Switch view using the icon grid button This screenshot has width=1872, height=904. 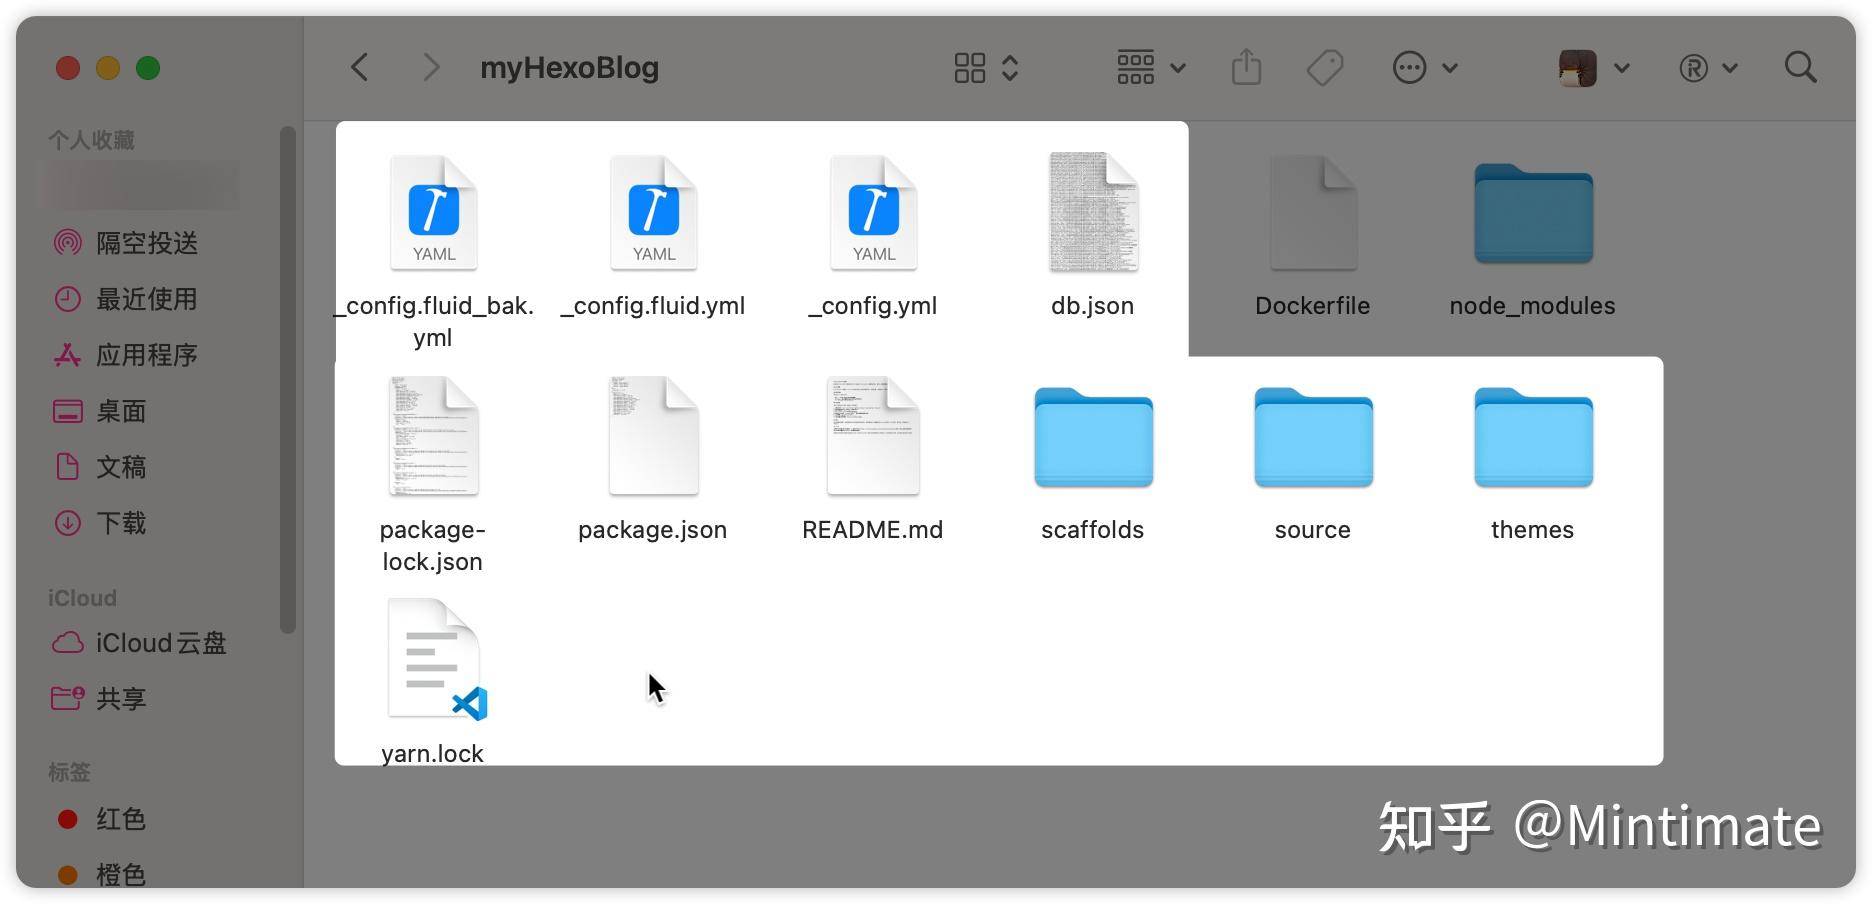tap(970, 68)
